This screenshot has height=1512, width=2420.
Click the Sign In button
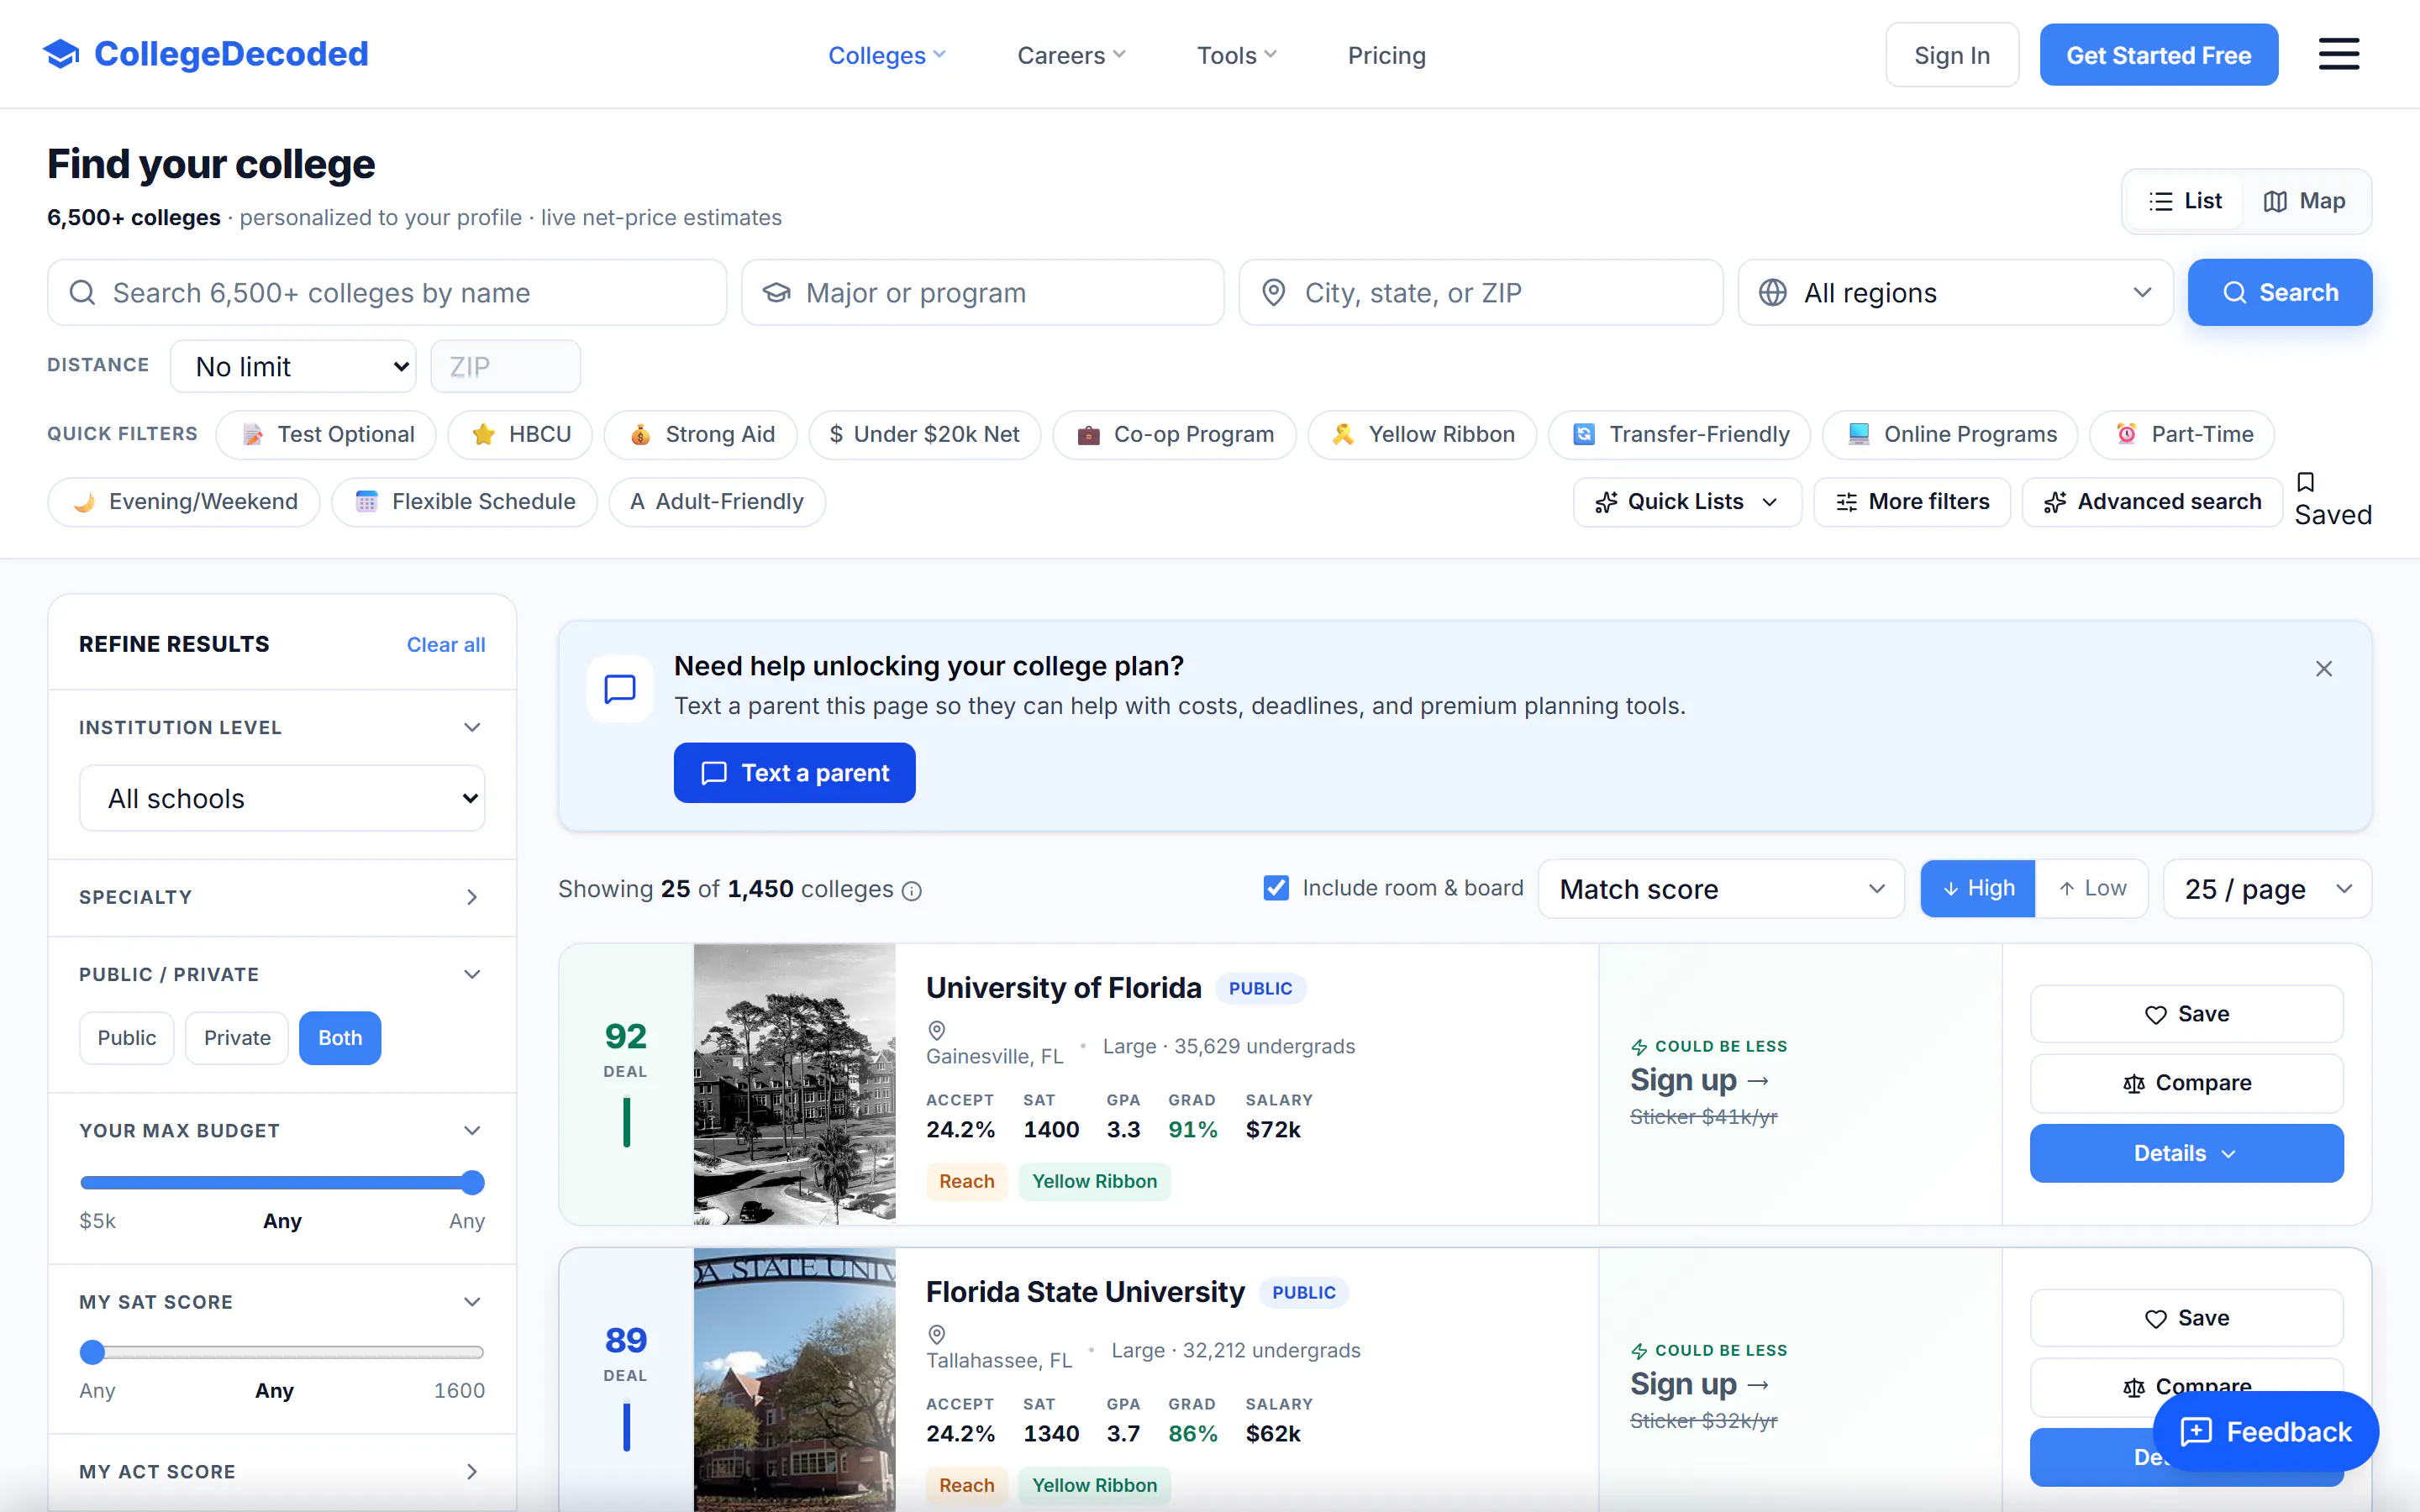(1952, 55)
